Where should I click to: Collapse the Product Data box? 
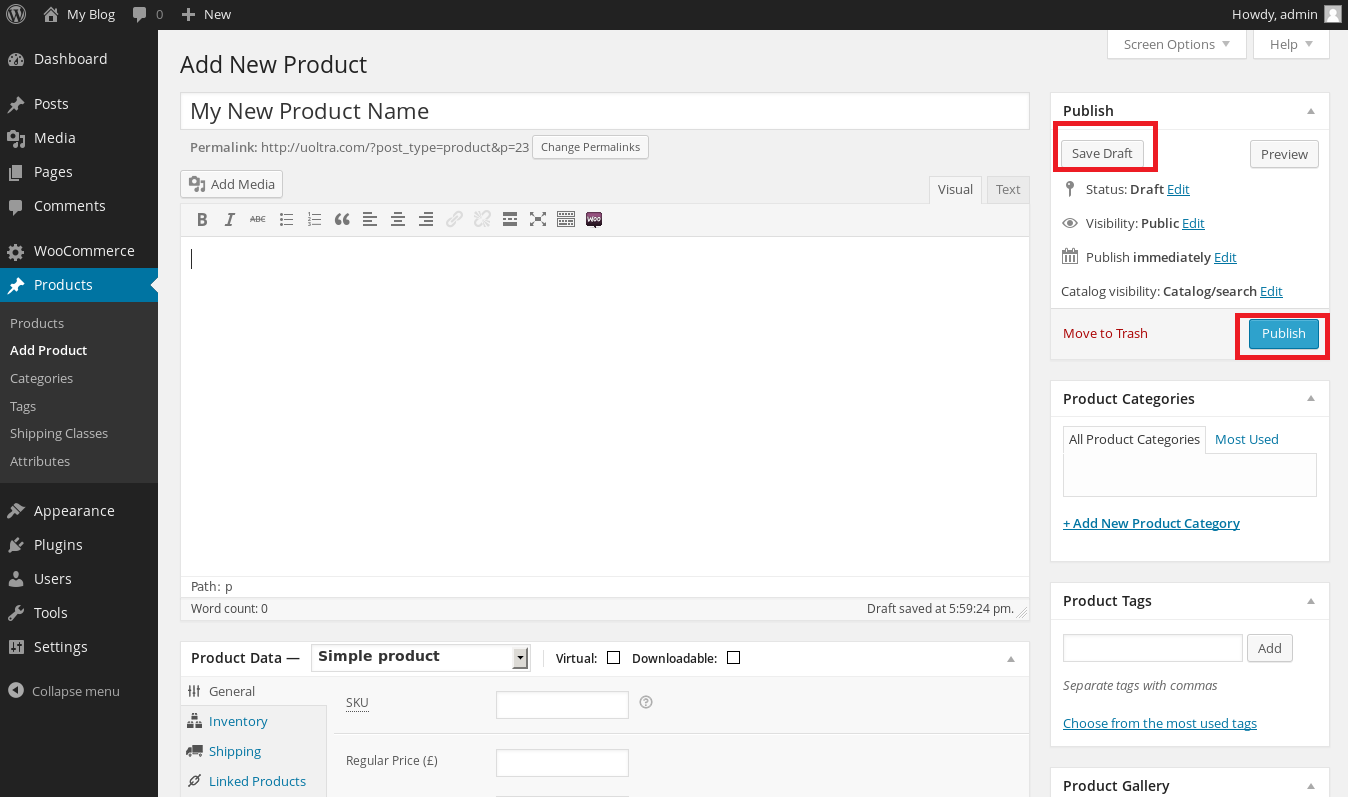[1011, 658]
